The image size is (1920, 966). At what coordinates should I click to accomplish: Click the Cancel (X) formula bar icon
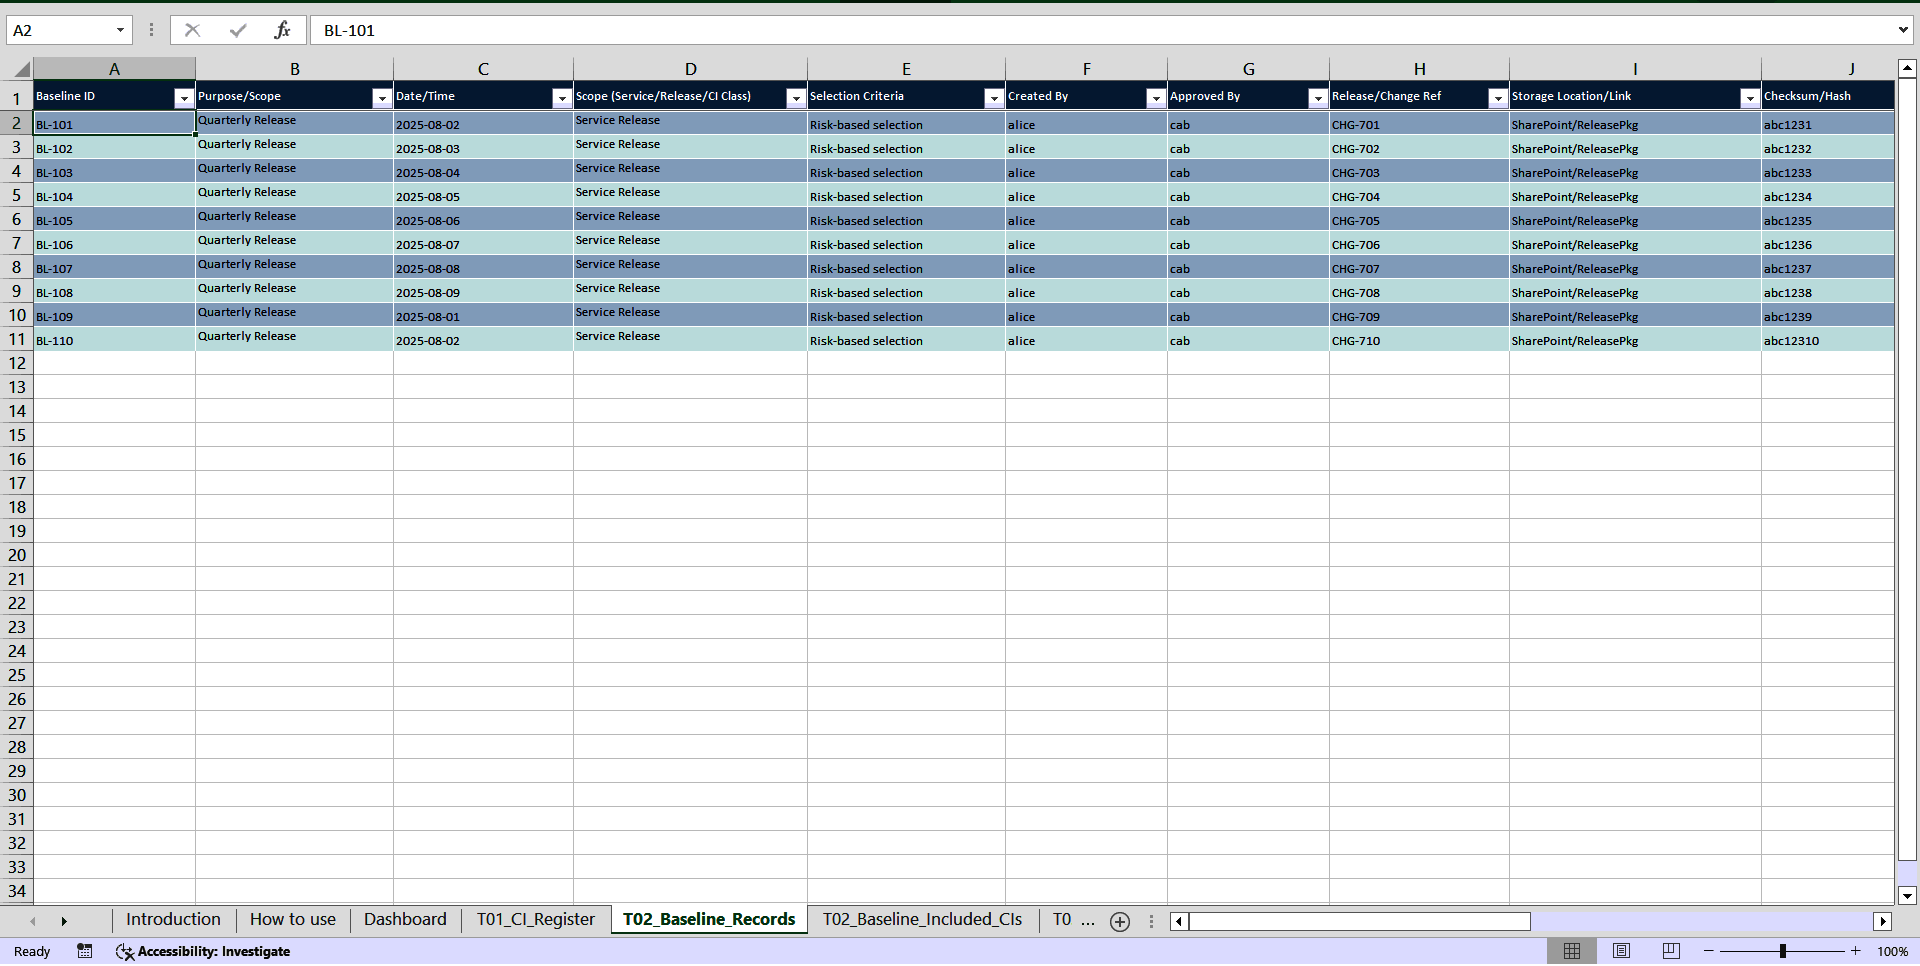(193, 30)
